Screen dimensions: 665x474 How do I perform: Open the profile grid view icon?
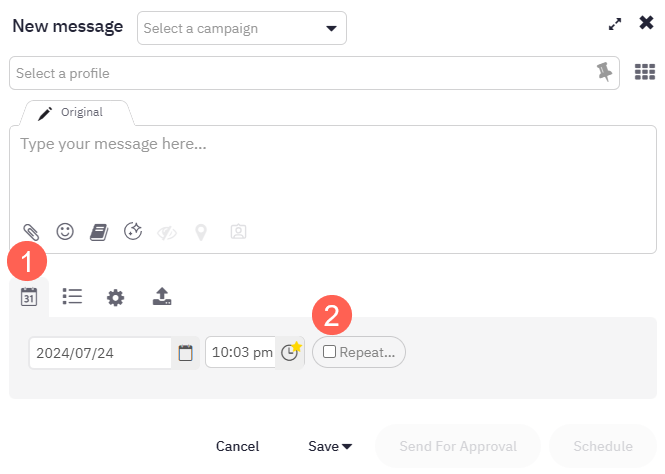click(x=645, y=72)
